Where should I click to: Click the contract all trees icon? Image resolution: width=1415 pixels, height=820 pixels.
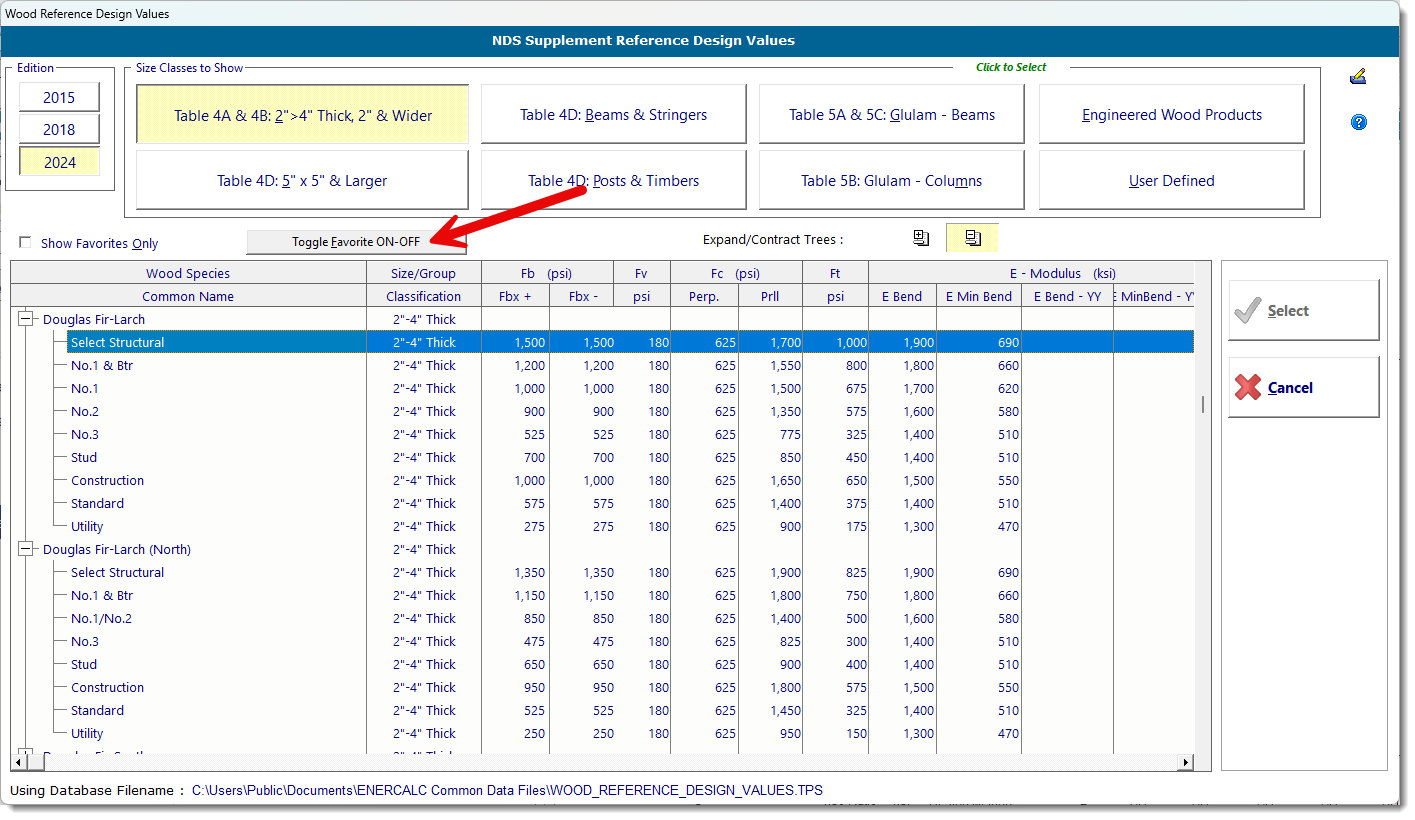(972, 238)
